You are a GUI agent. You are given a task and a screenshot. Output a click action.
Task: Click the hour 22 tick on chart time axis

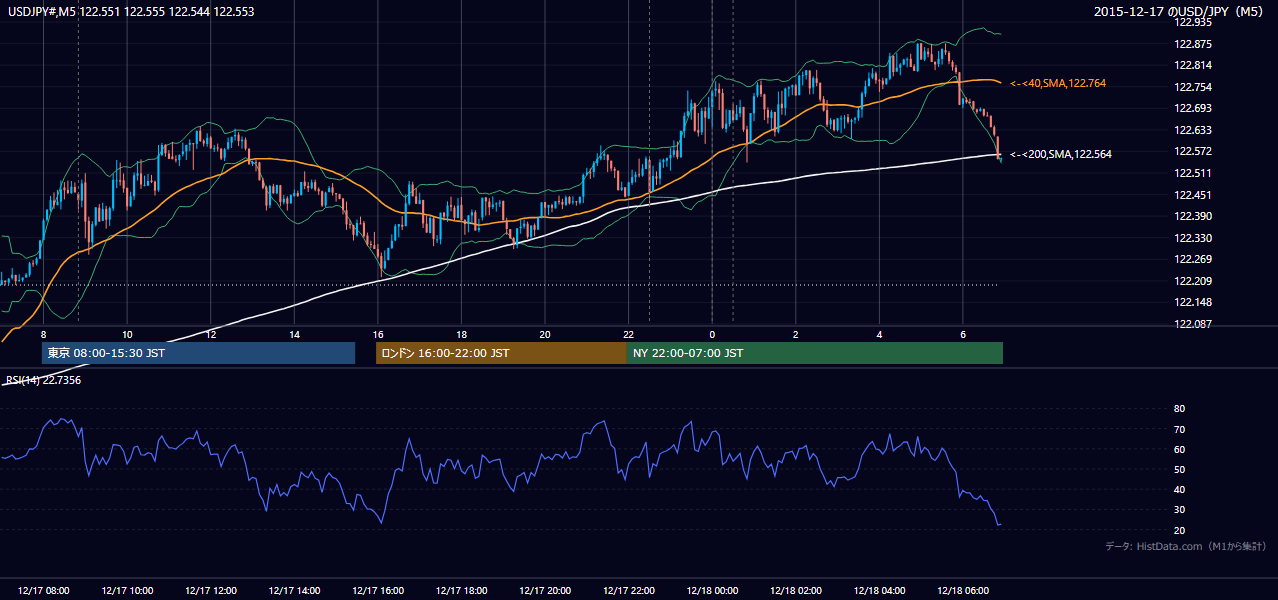tap(628, 334)
